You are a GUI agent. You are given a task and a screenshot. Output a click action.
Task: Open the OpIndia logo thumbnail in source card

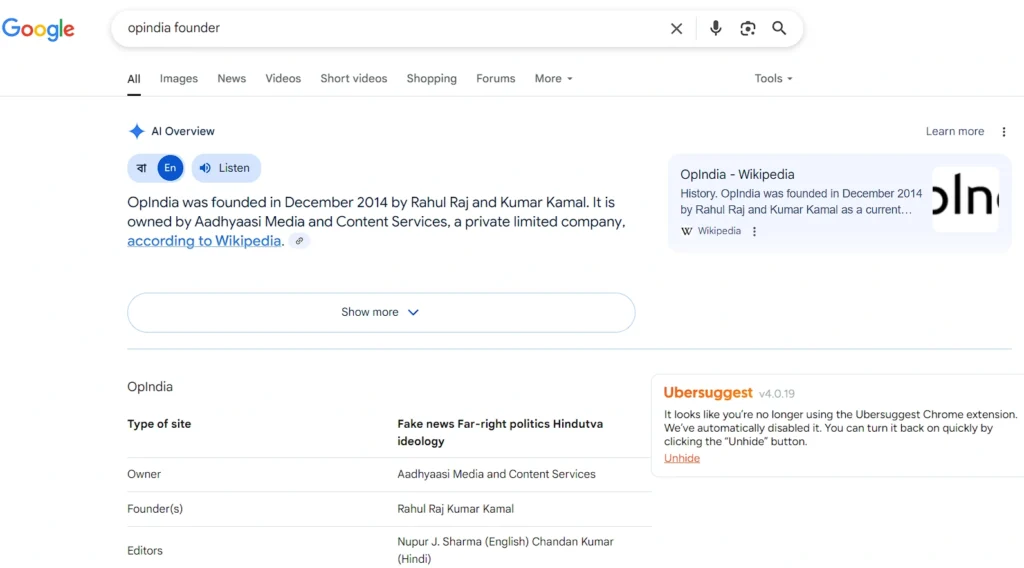pos(965,199)
